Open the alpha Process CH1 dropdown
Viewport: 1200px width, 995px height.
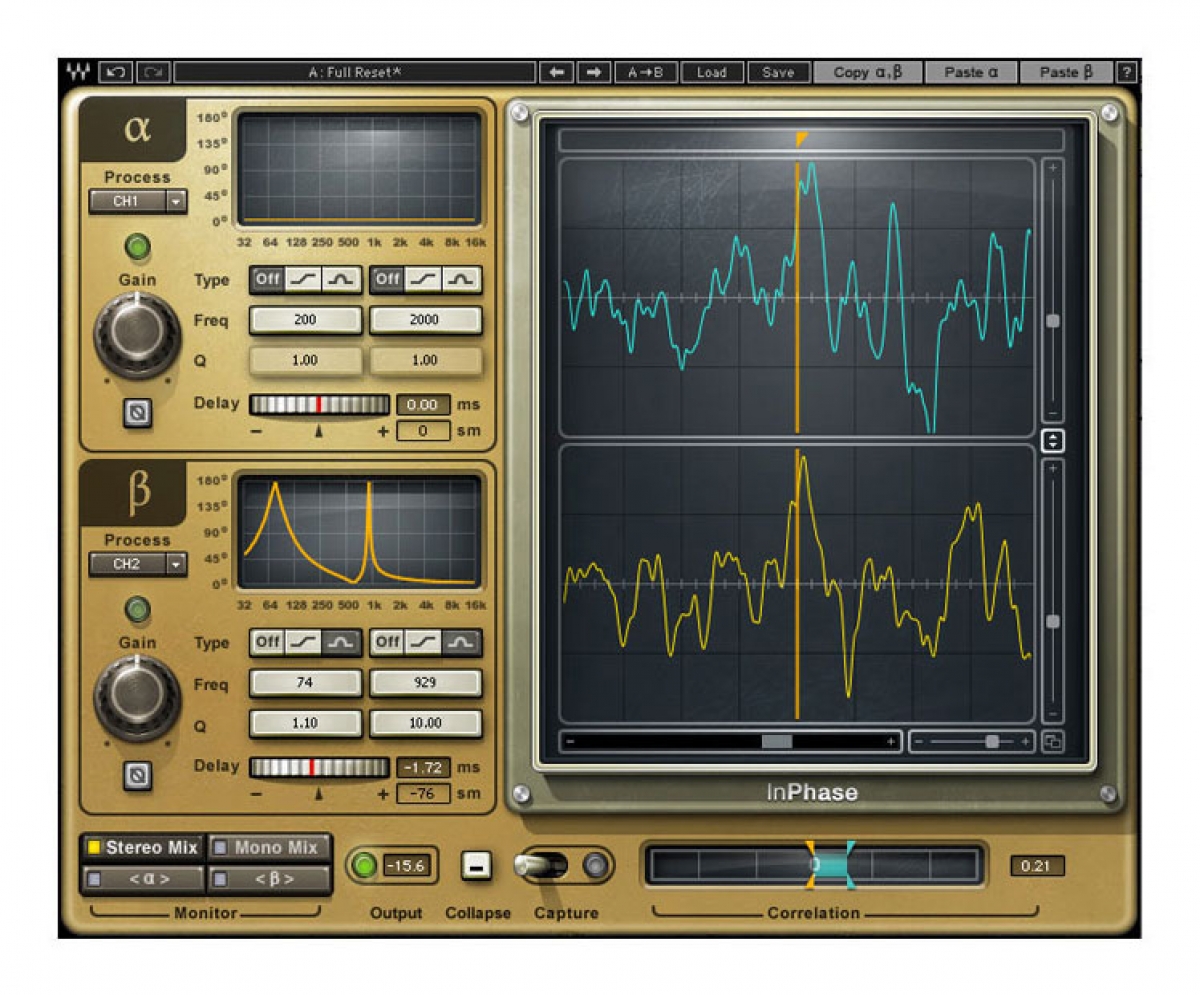point(138,202)
